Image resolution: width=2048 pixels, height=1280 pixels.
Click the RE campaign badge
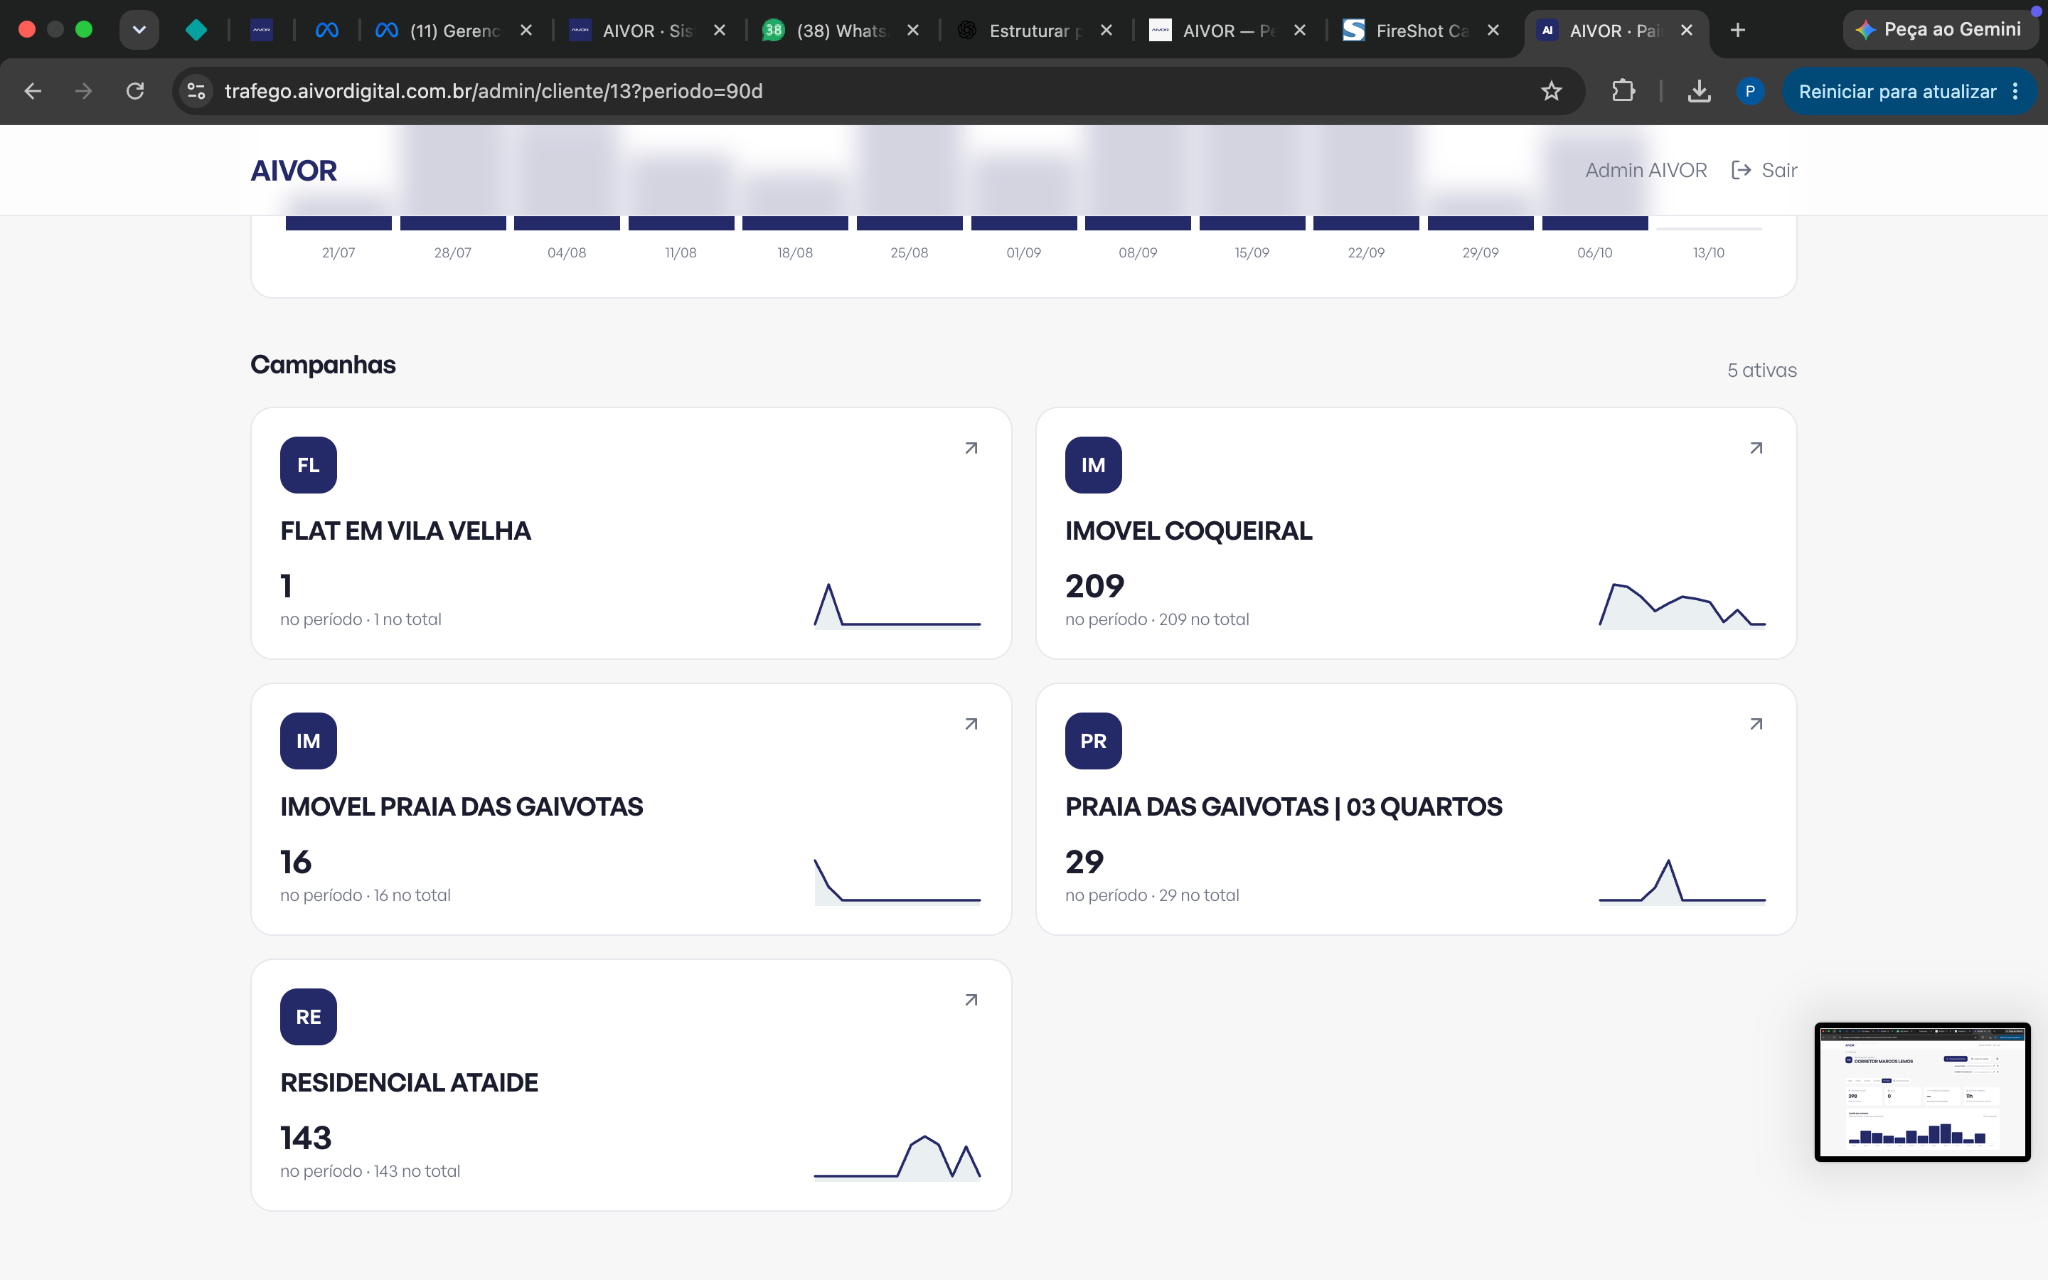(x=308, y=1017)
